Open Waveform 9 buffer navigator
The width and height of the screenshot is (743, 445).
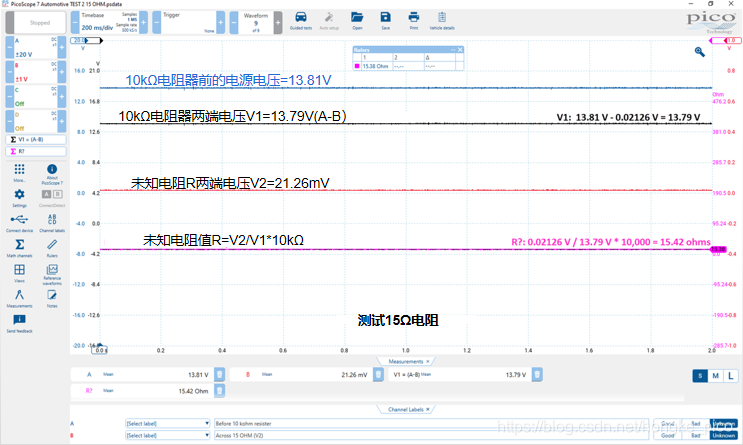[256, 22]
